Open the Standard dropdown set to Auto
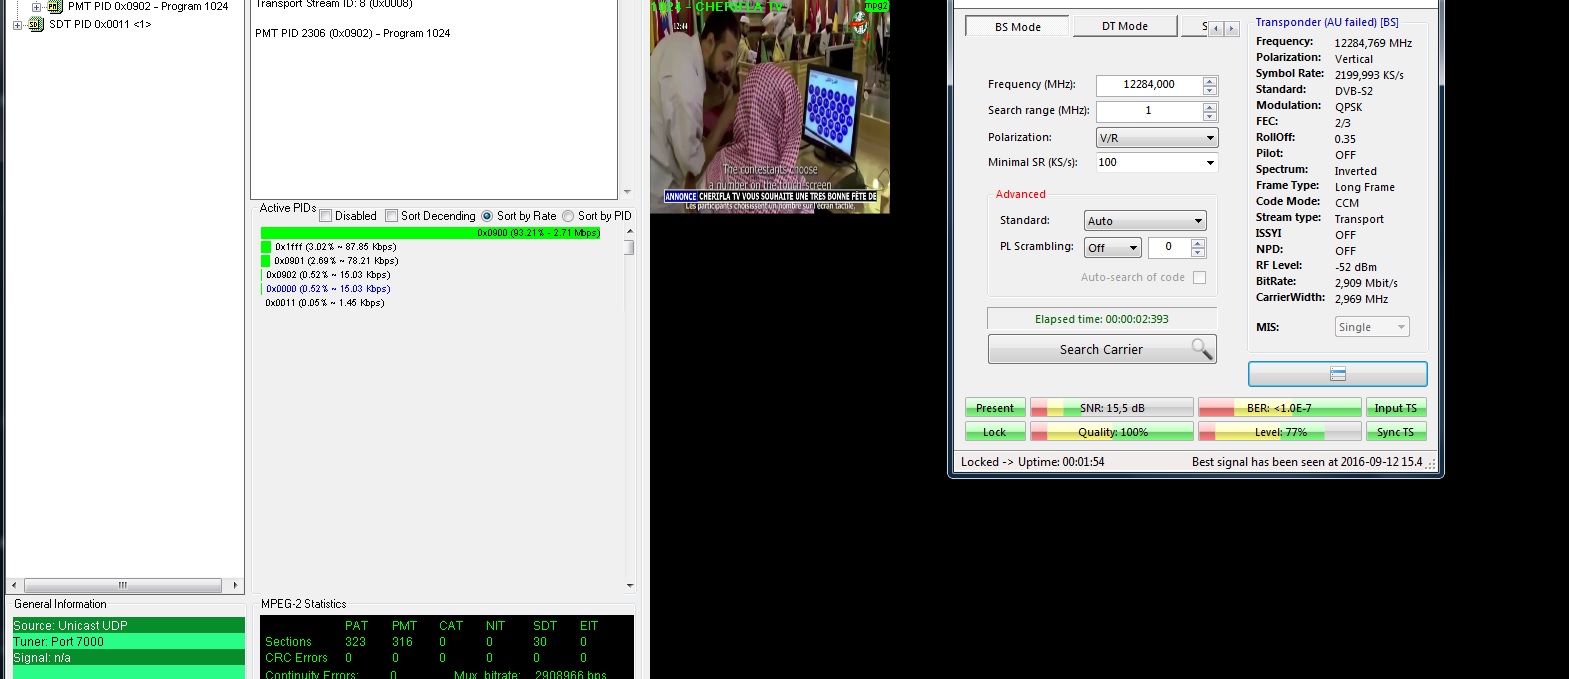The image size is (1569, 679). pos(1145,221)
